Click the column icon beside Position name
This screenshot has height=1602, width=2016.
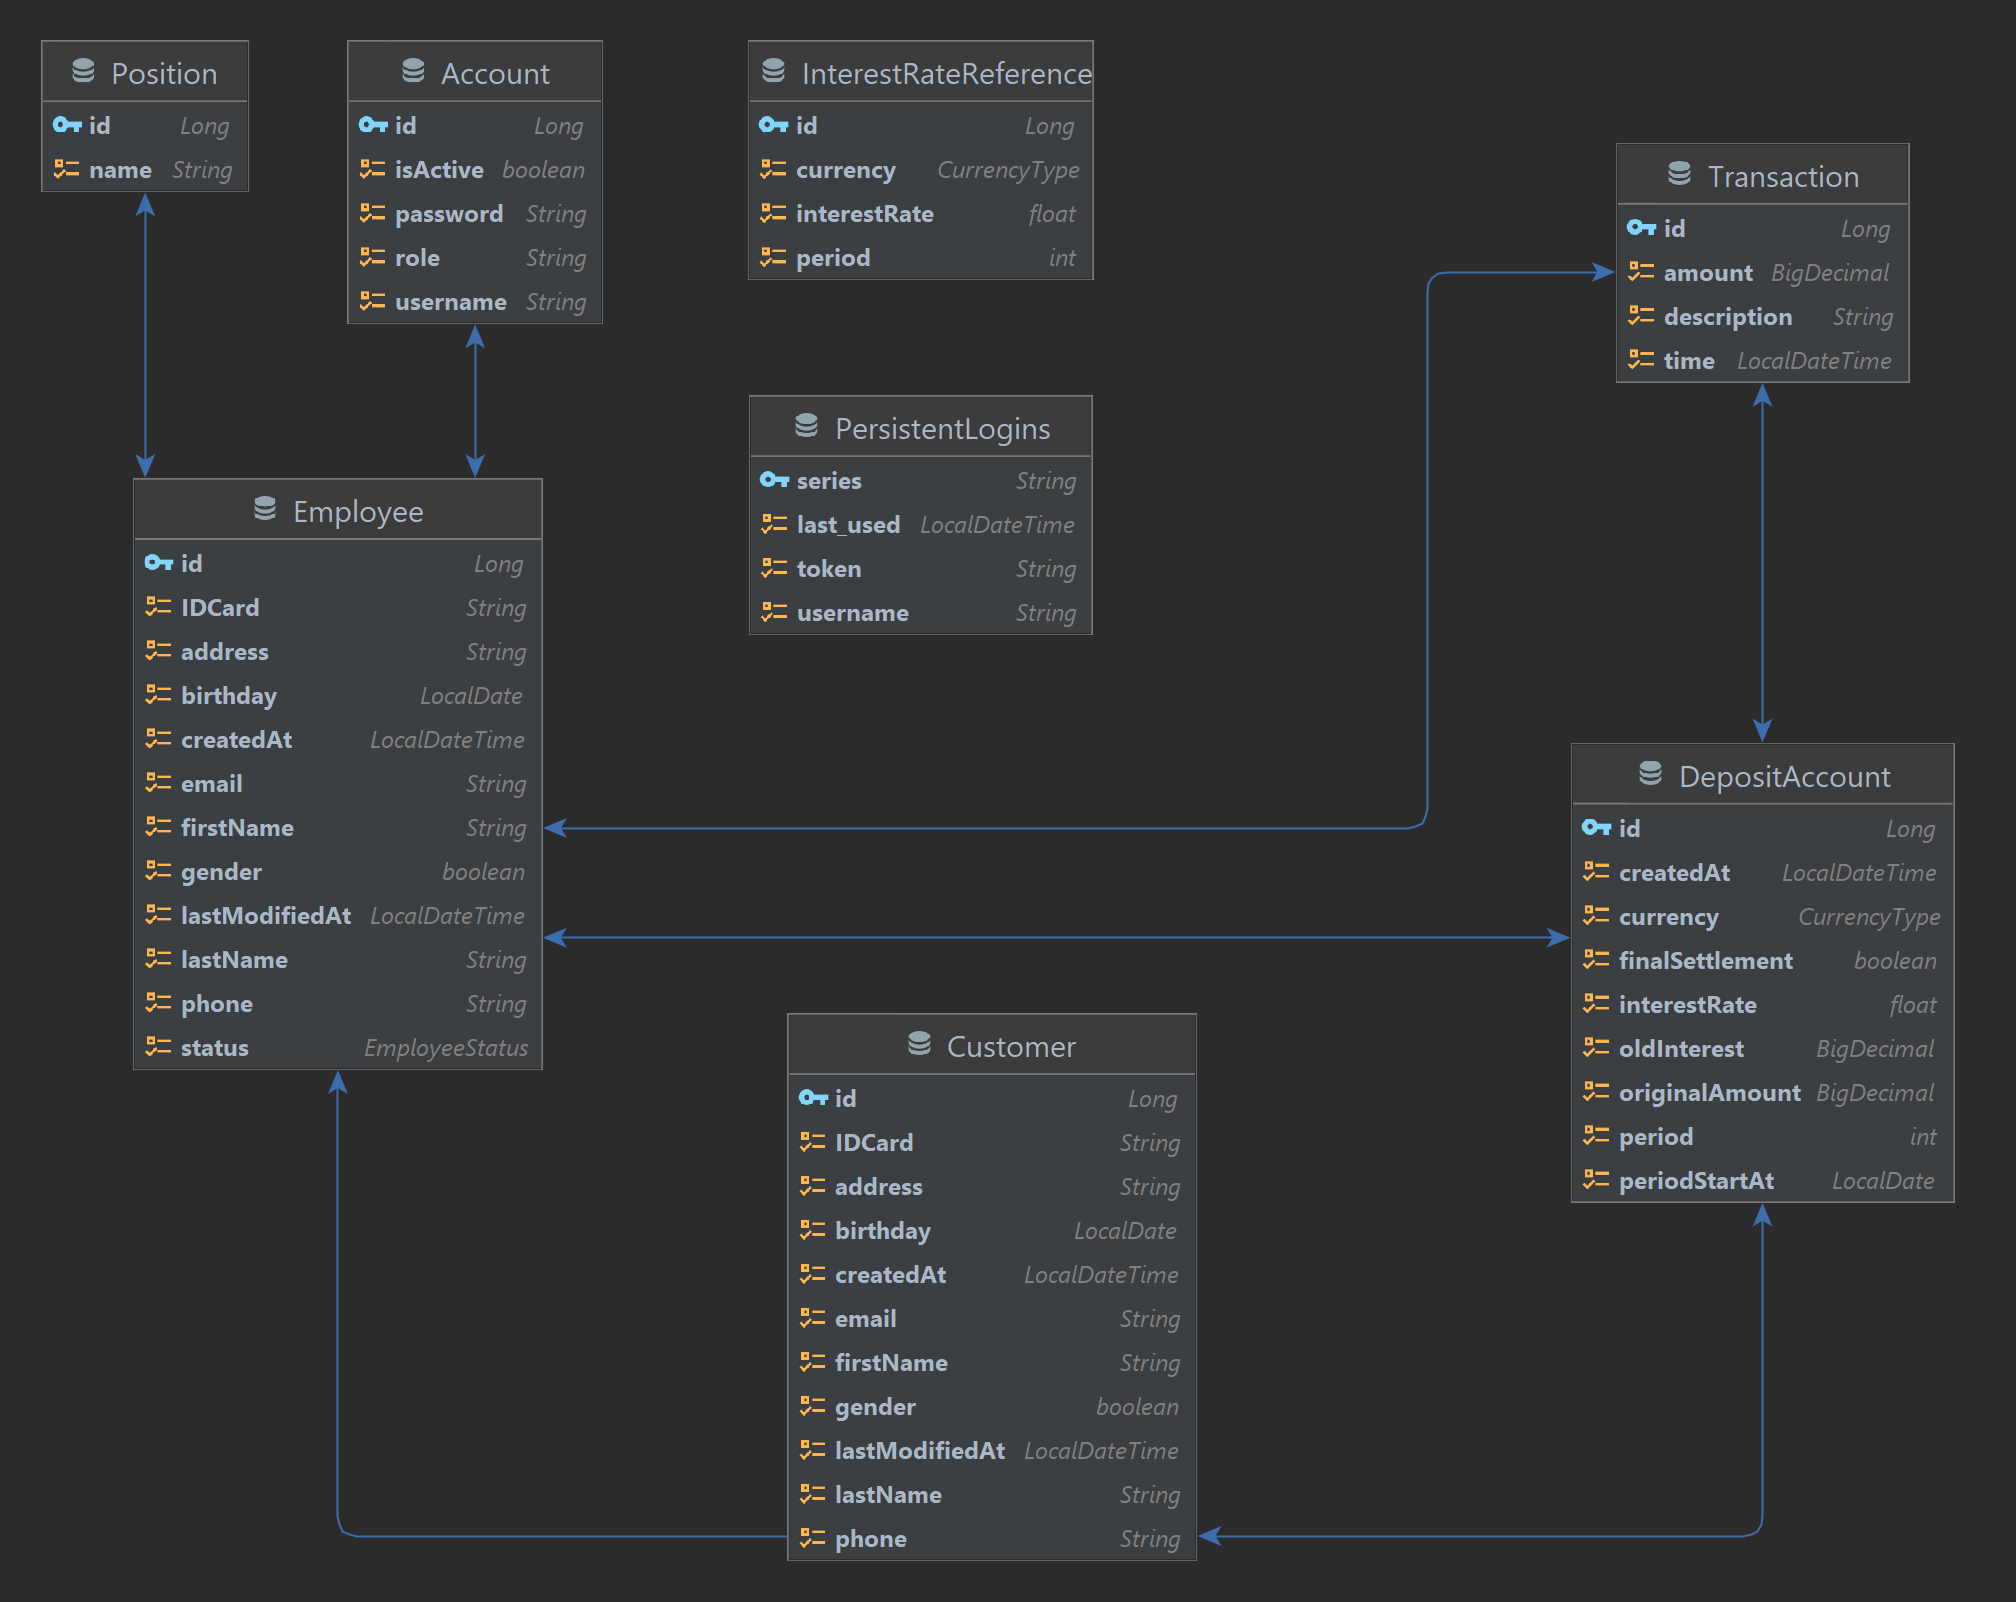tap(67, 169)
